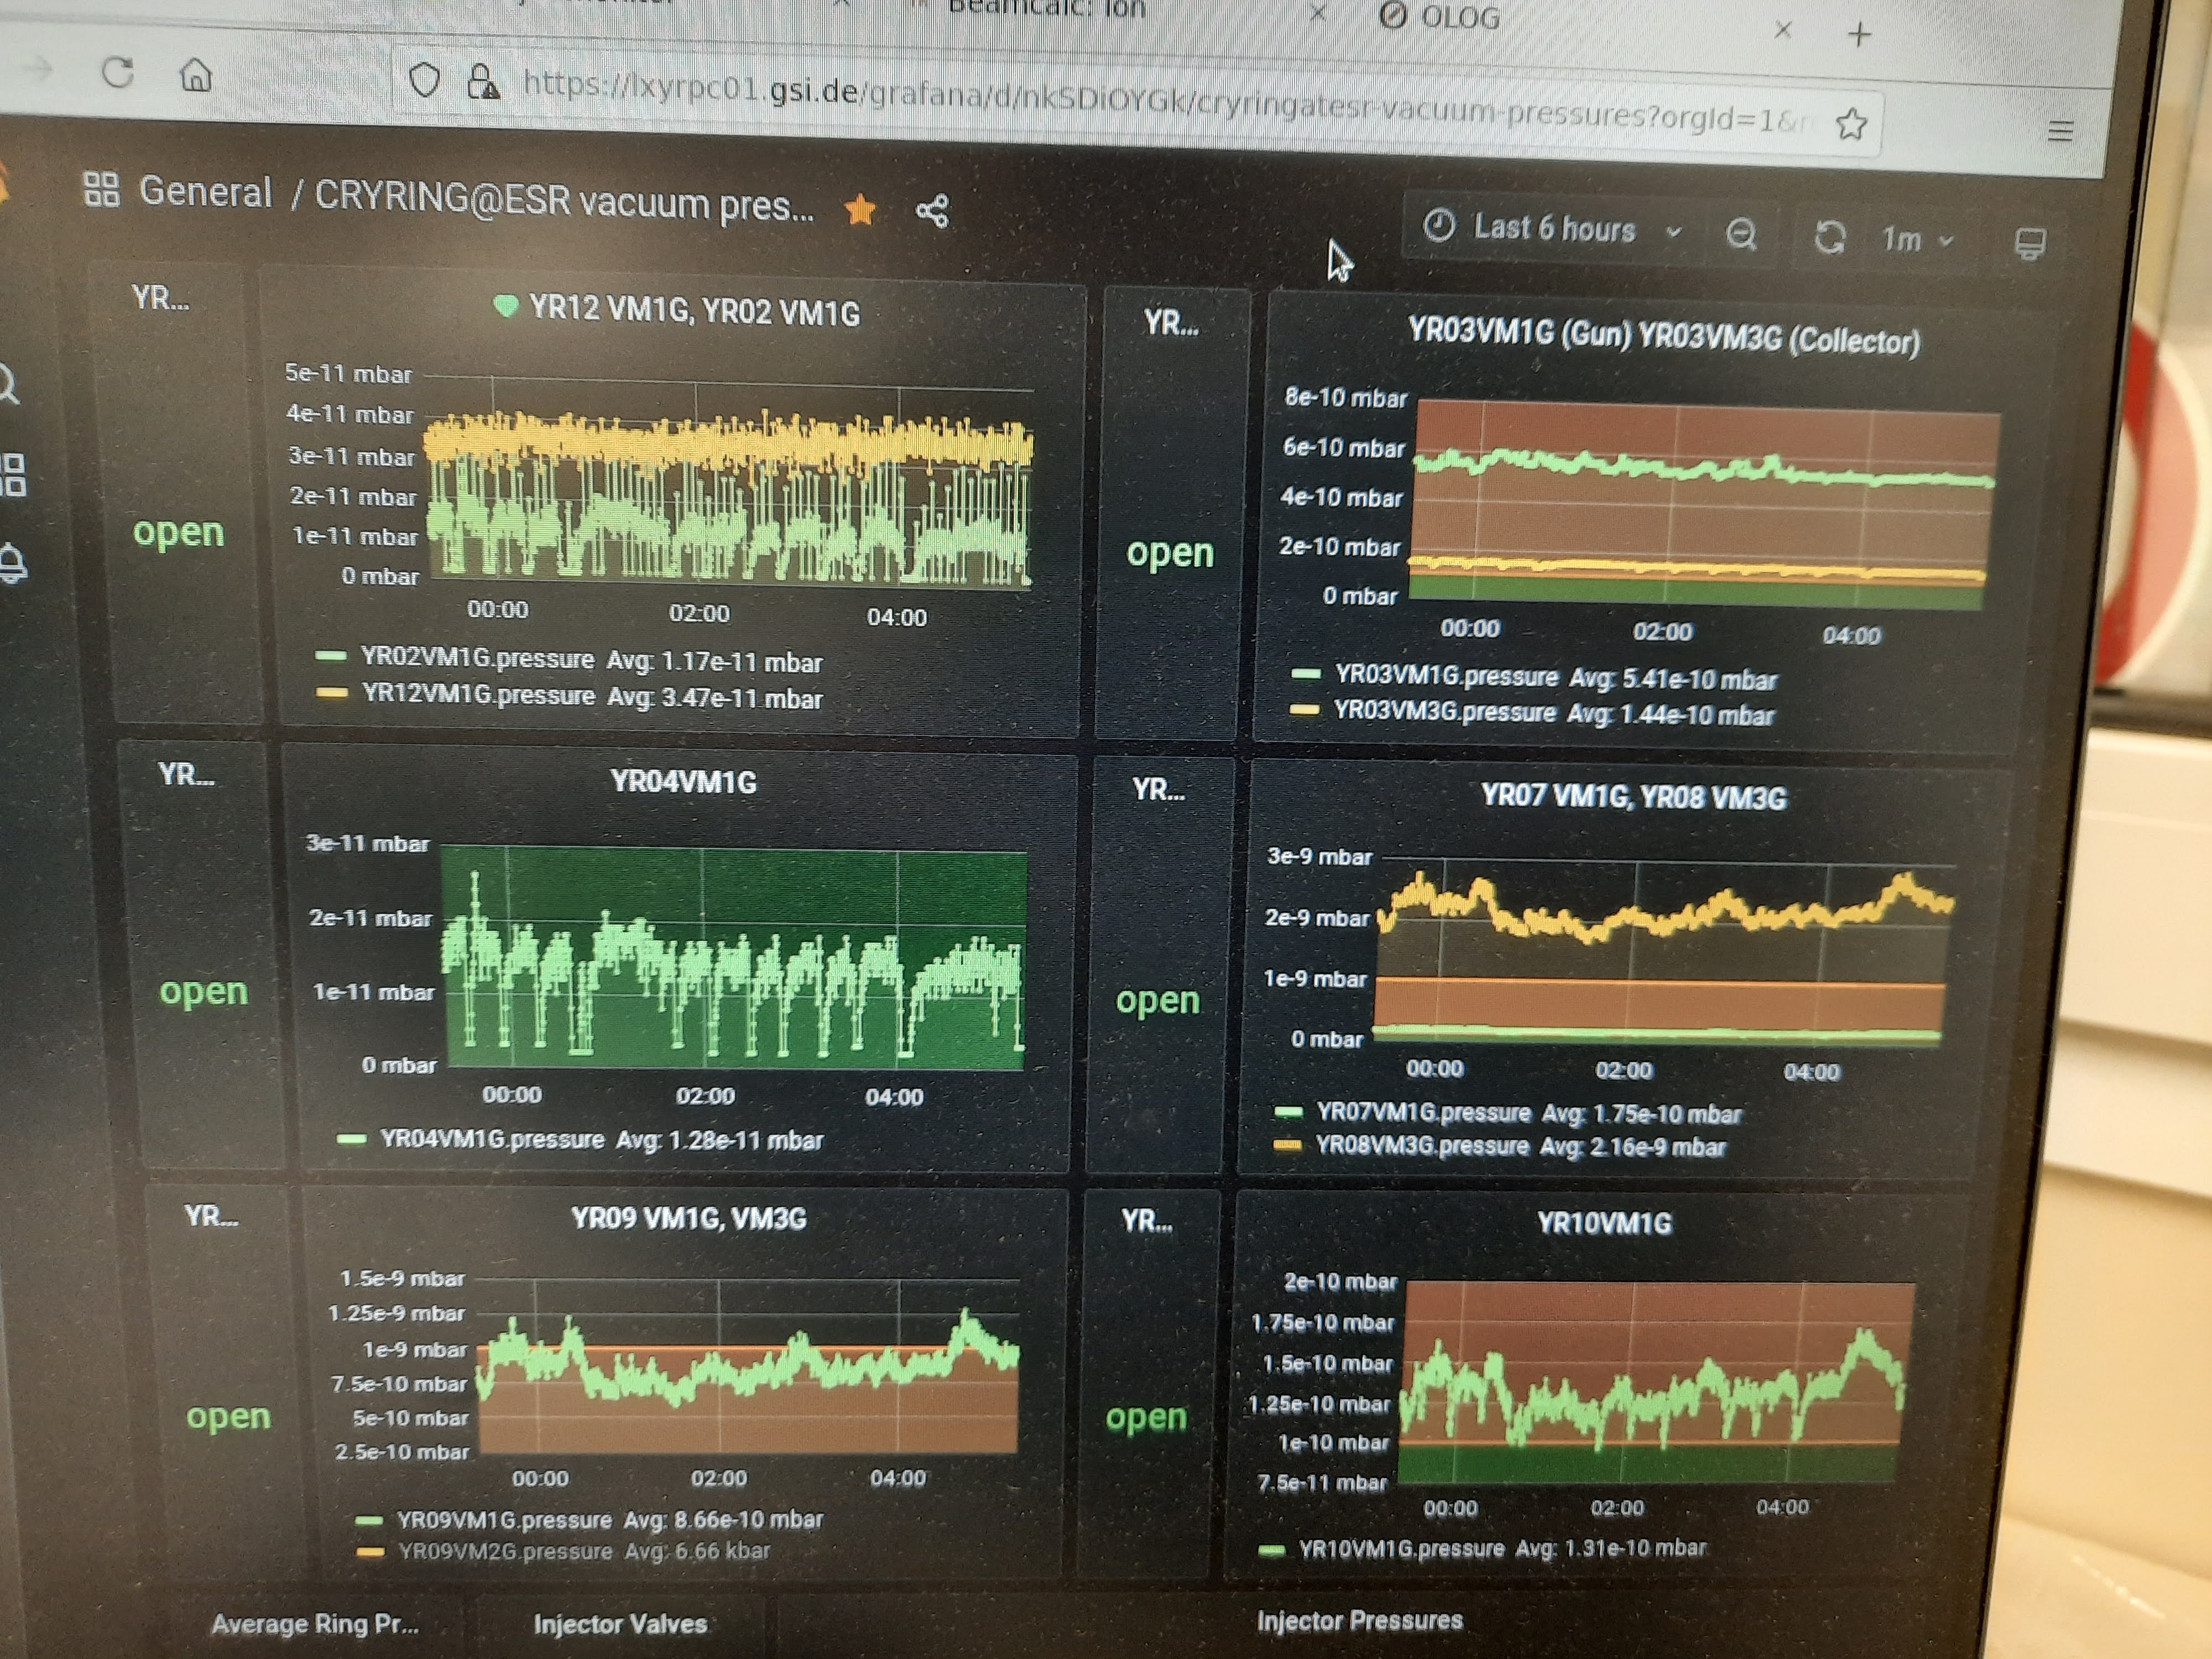Open the General folder breadcrumb
2212x1659 pixels.
205,191
